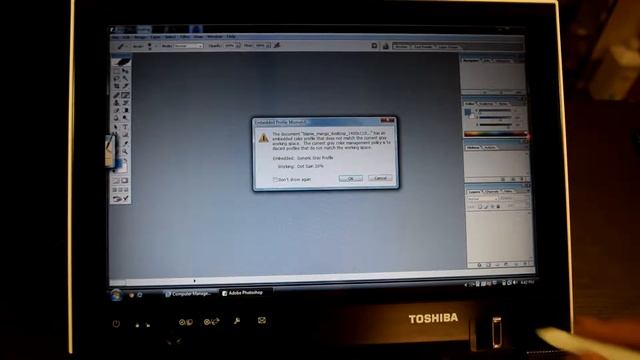Select the Healing Brush tool
Image resolution: width=640 pixels, height=360 pixels.
click(117, 95)
